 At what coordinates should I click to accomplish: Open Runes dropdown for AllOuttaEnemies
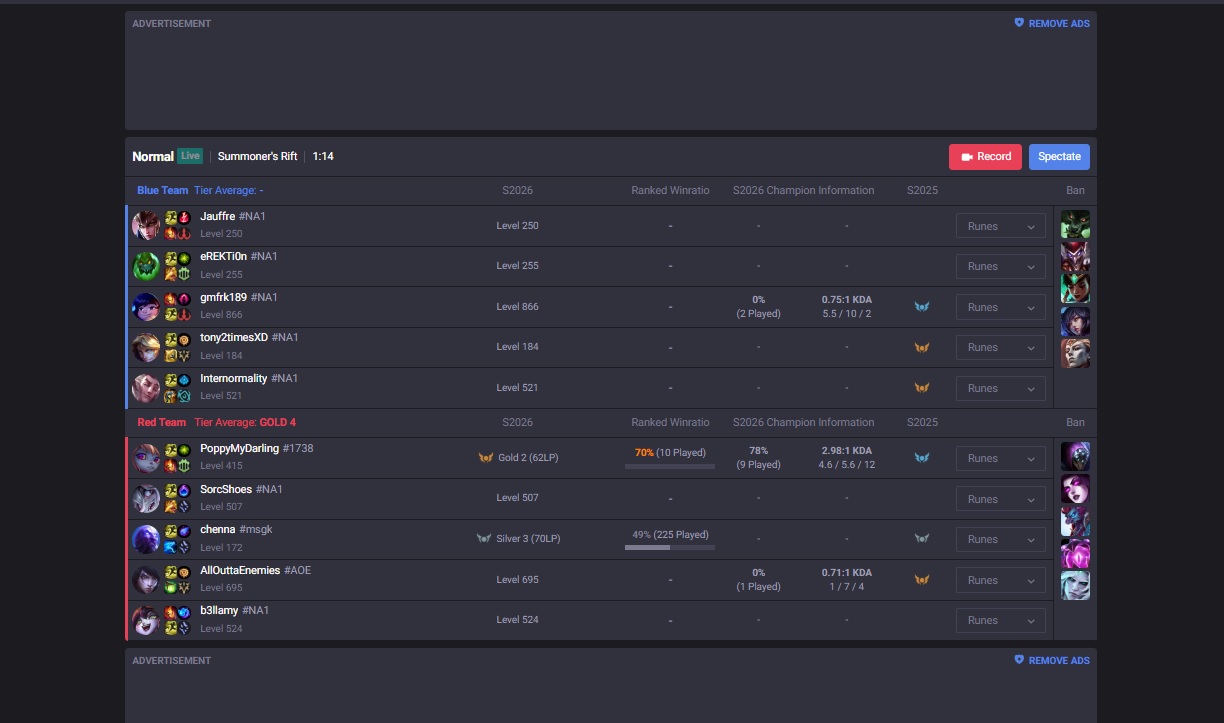1001,580
